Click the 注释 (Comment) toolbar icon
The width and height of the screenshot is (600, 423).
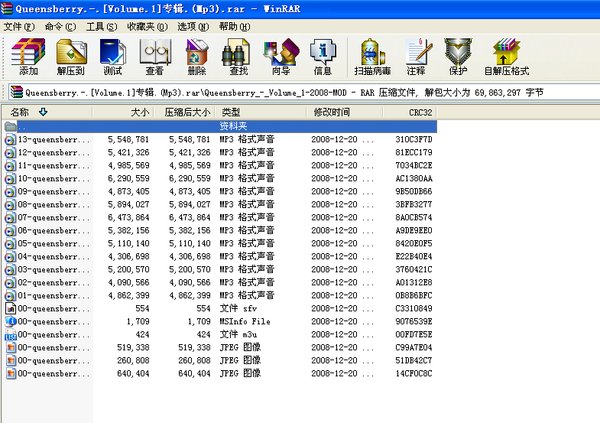tap(417, 56)
